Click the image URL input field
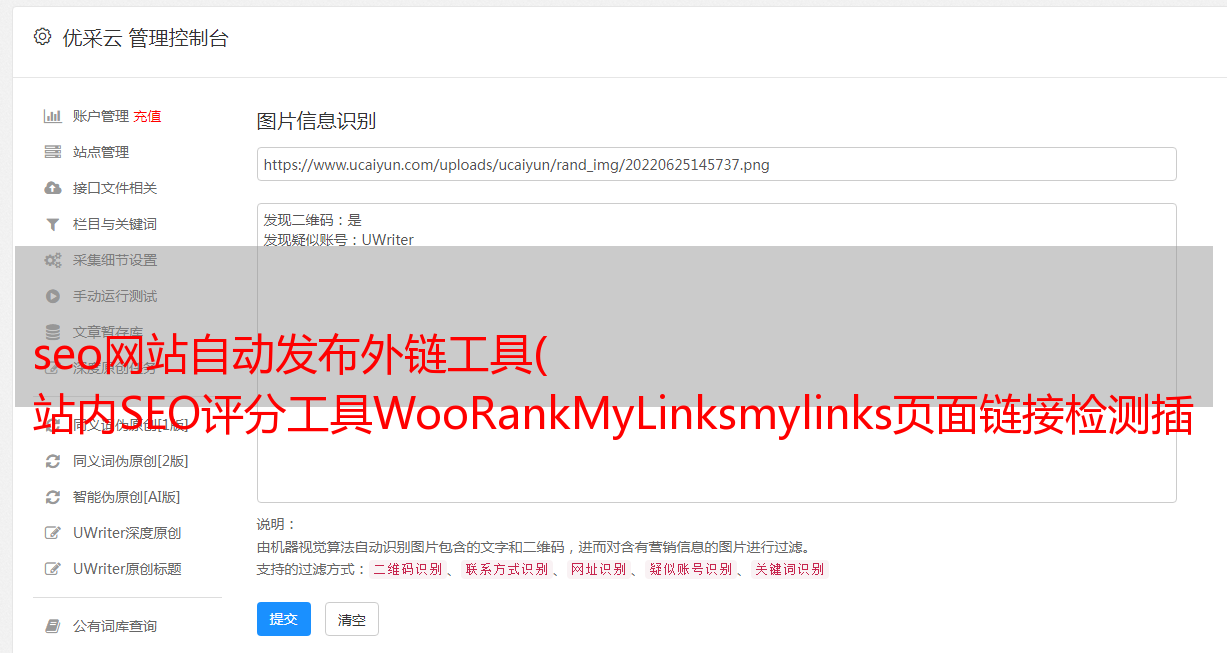The width and height of the screenshot is (1227, 653). 716,164
